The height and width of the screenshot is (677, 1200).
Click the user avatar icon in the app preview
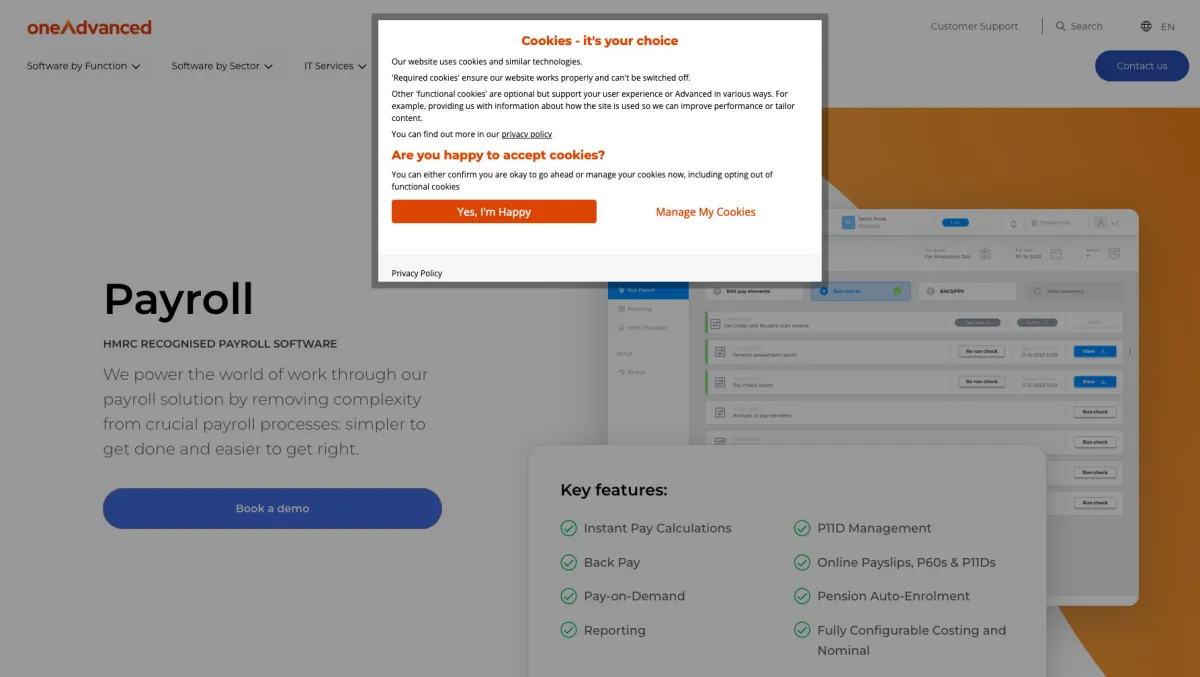point(1101,223)
